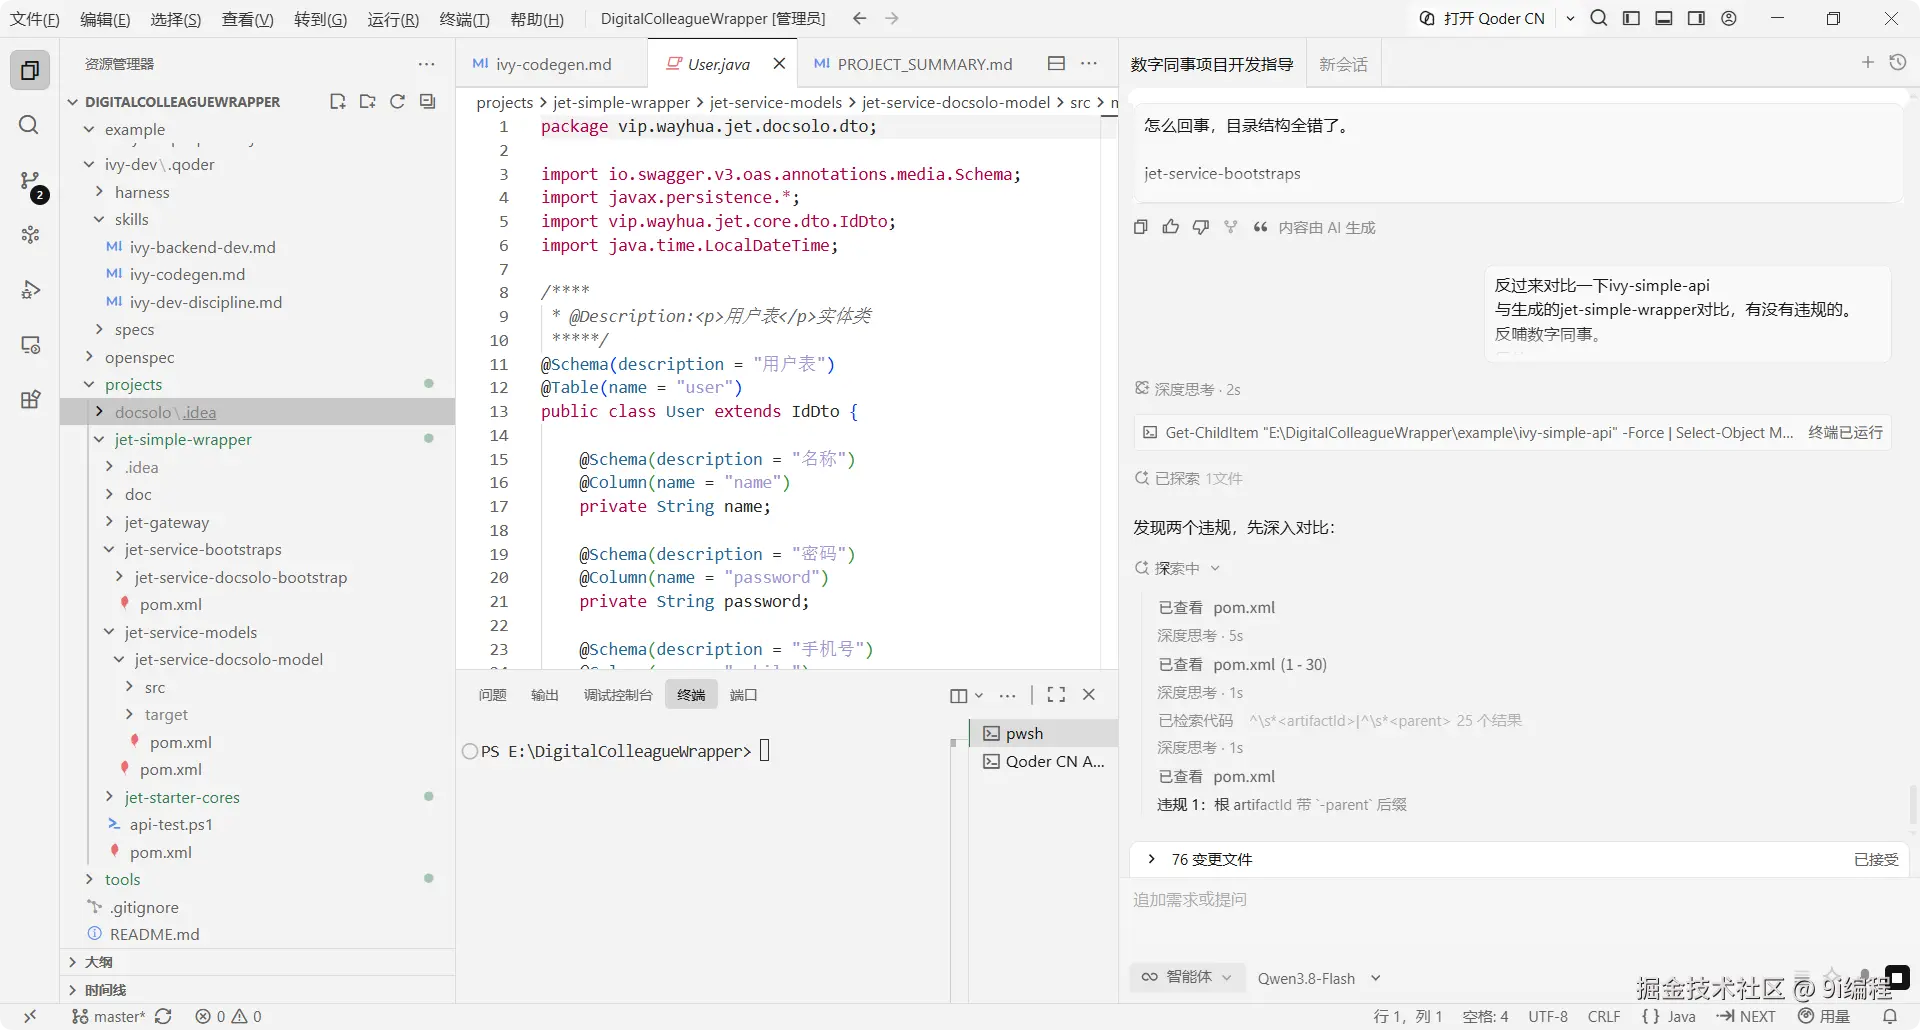
Task: Click the CRLF line ending indicator
Action: 1604,1016
